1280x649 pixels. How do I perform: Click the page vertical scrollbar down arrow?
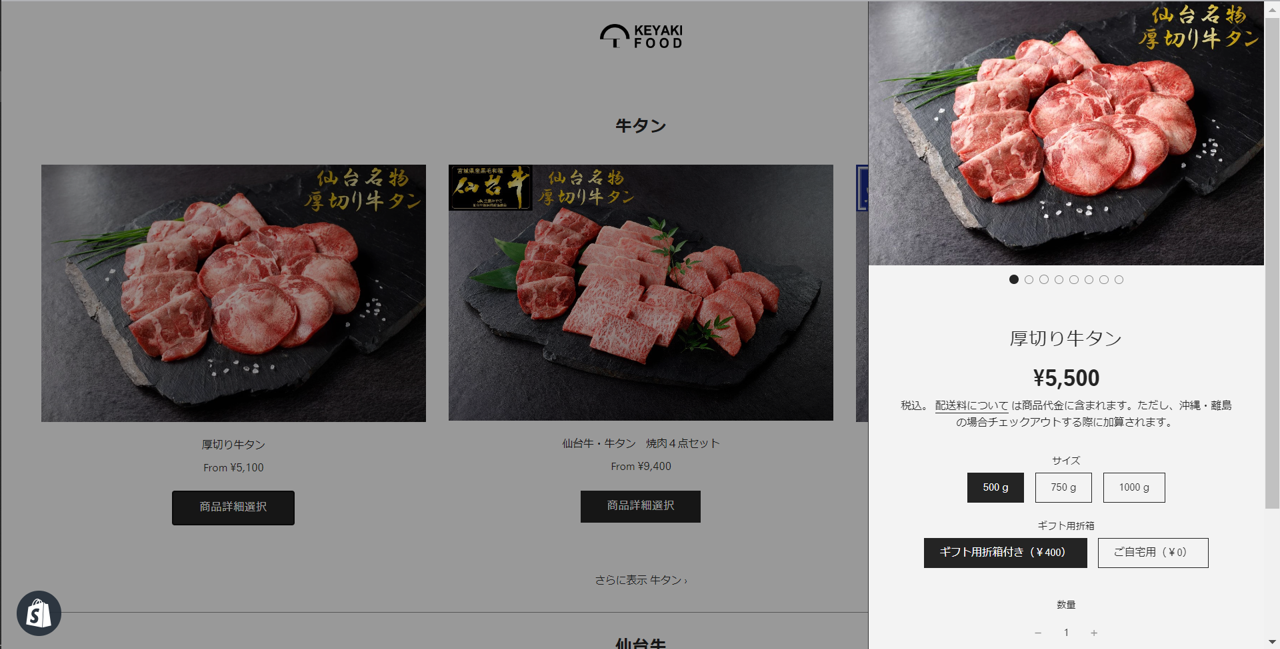coord(1272,641)
